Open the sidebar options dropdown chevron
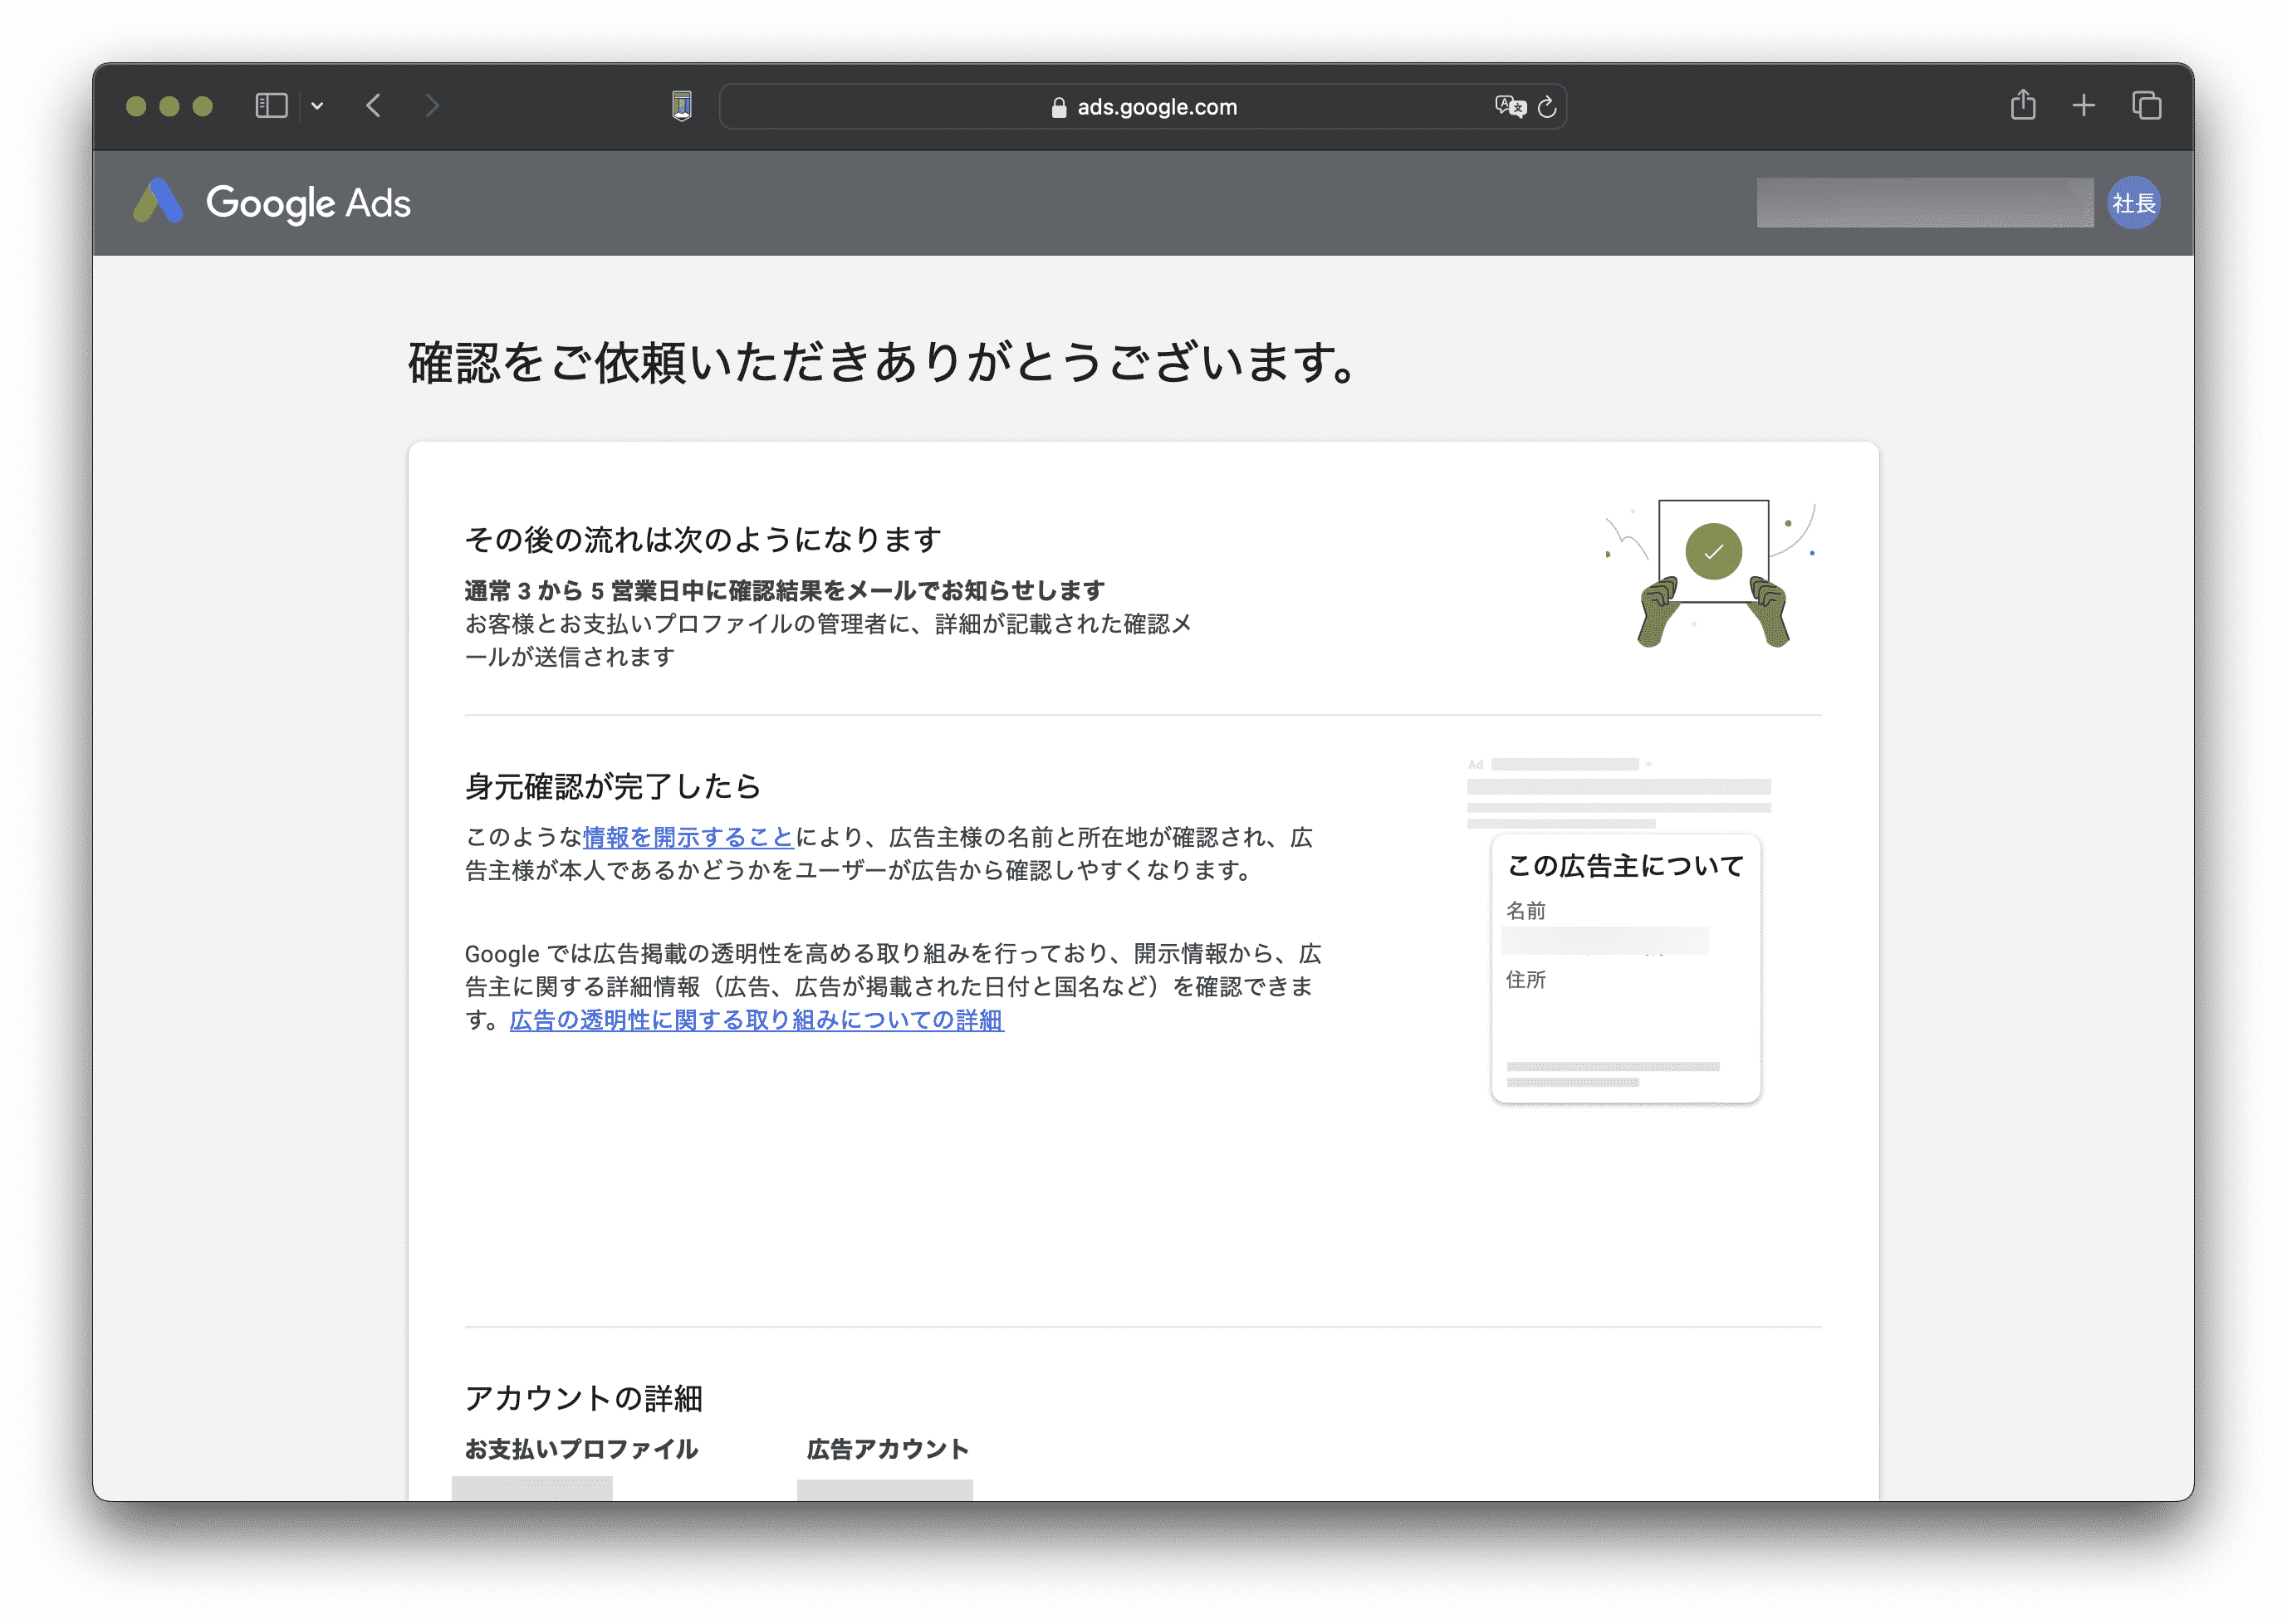Screen dimensions: 2287x1624 [x=317, y=106]
